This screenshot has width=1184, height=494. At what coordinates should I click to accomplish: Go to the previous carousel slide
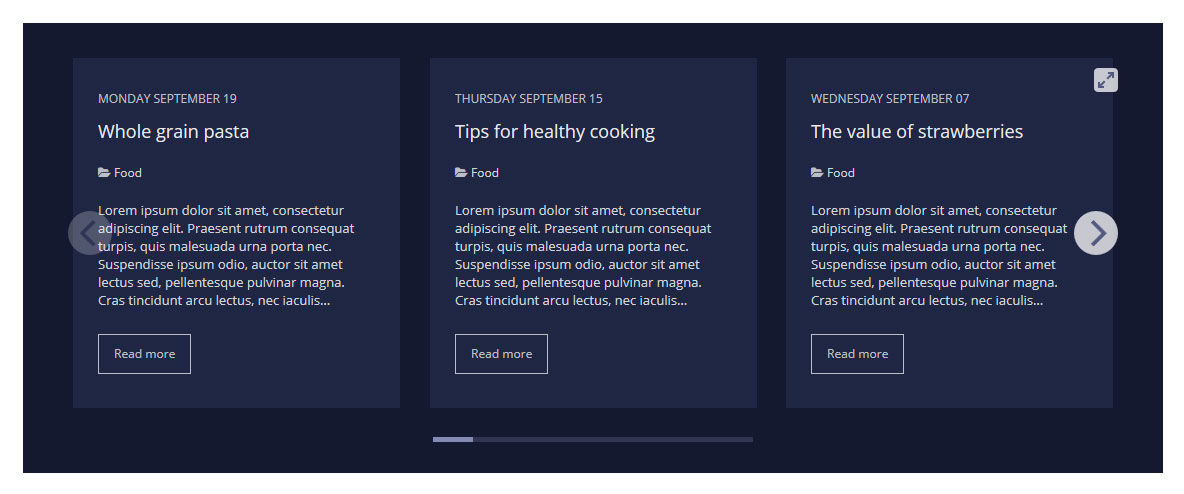point(89,233)
